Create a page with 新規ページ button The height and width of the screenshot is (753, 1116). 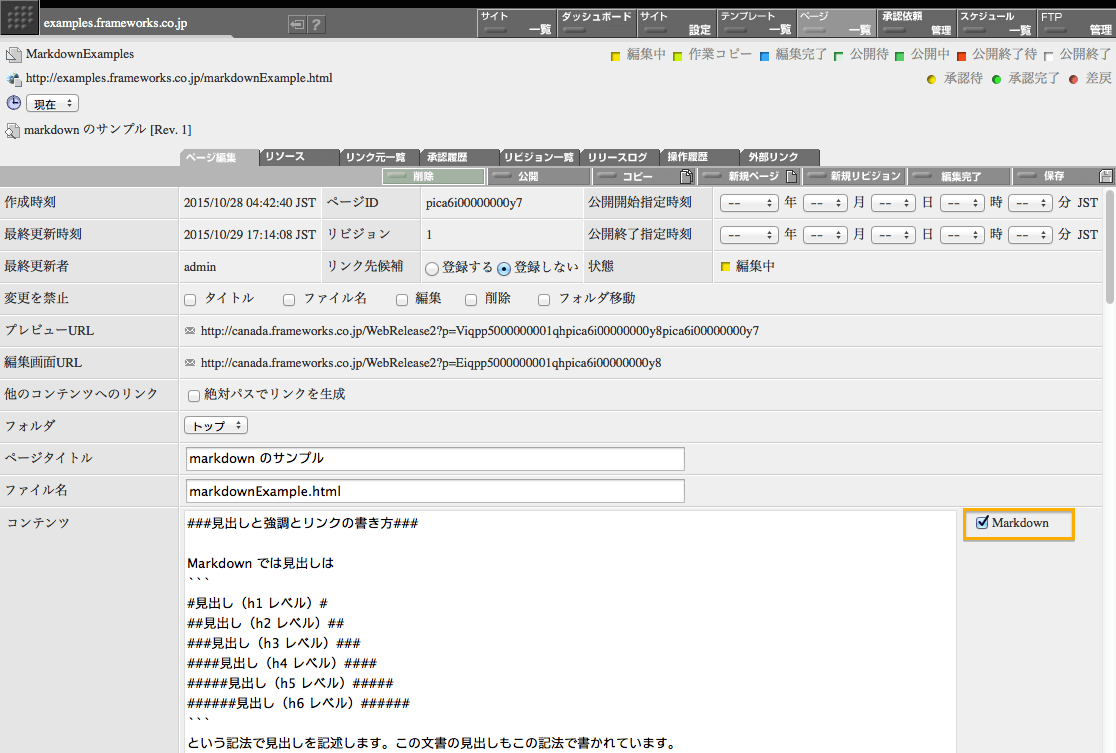[x=749, y=177]
